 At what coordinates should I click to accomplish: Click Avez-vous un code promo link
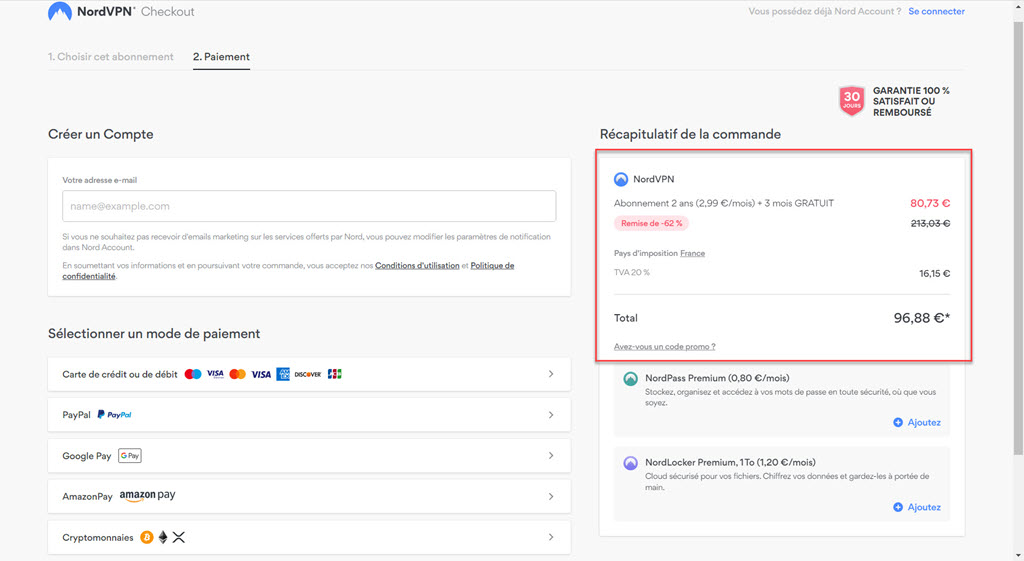664,347
